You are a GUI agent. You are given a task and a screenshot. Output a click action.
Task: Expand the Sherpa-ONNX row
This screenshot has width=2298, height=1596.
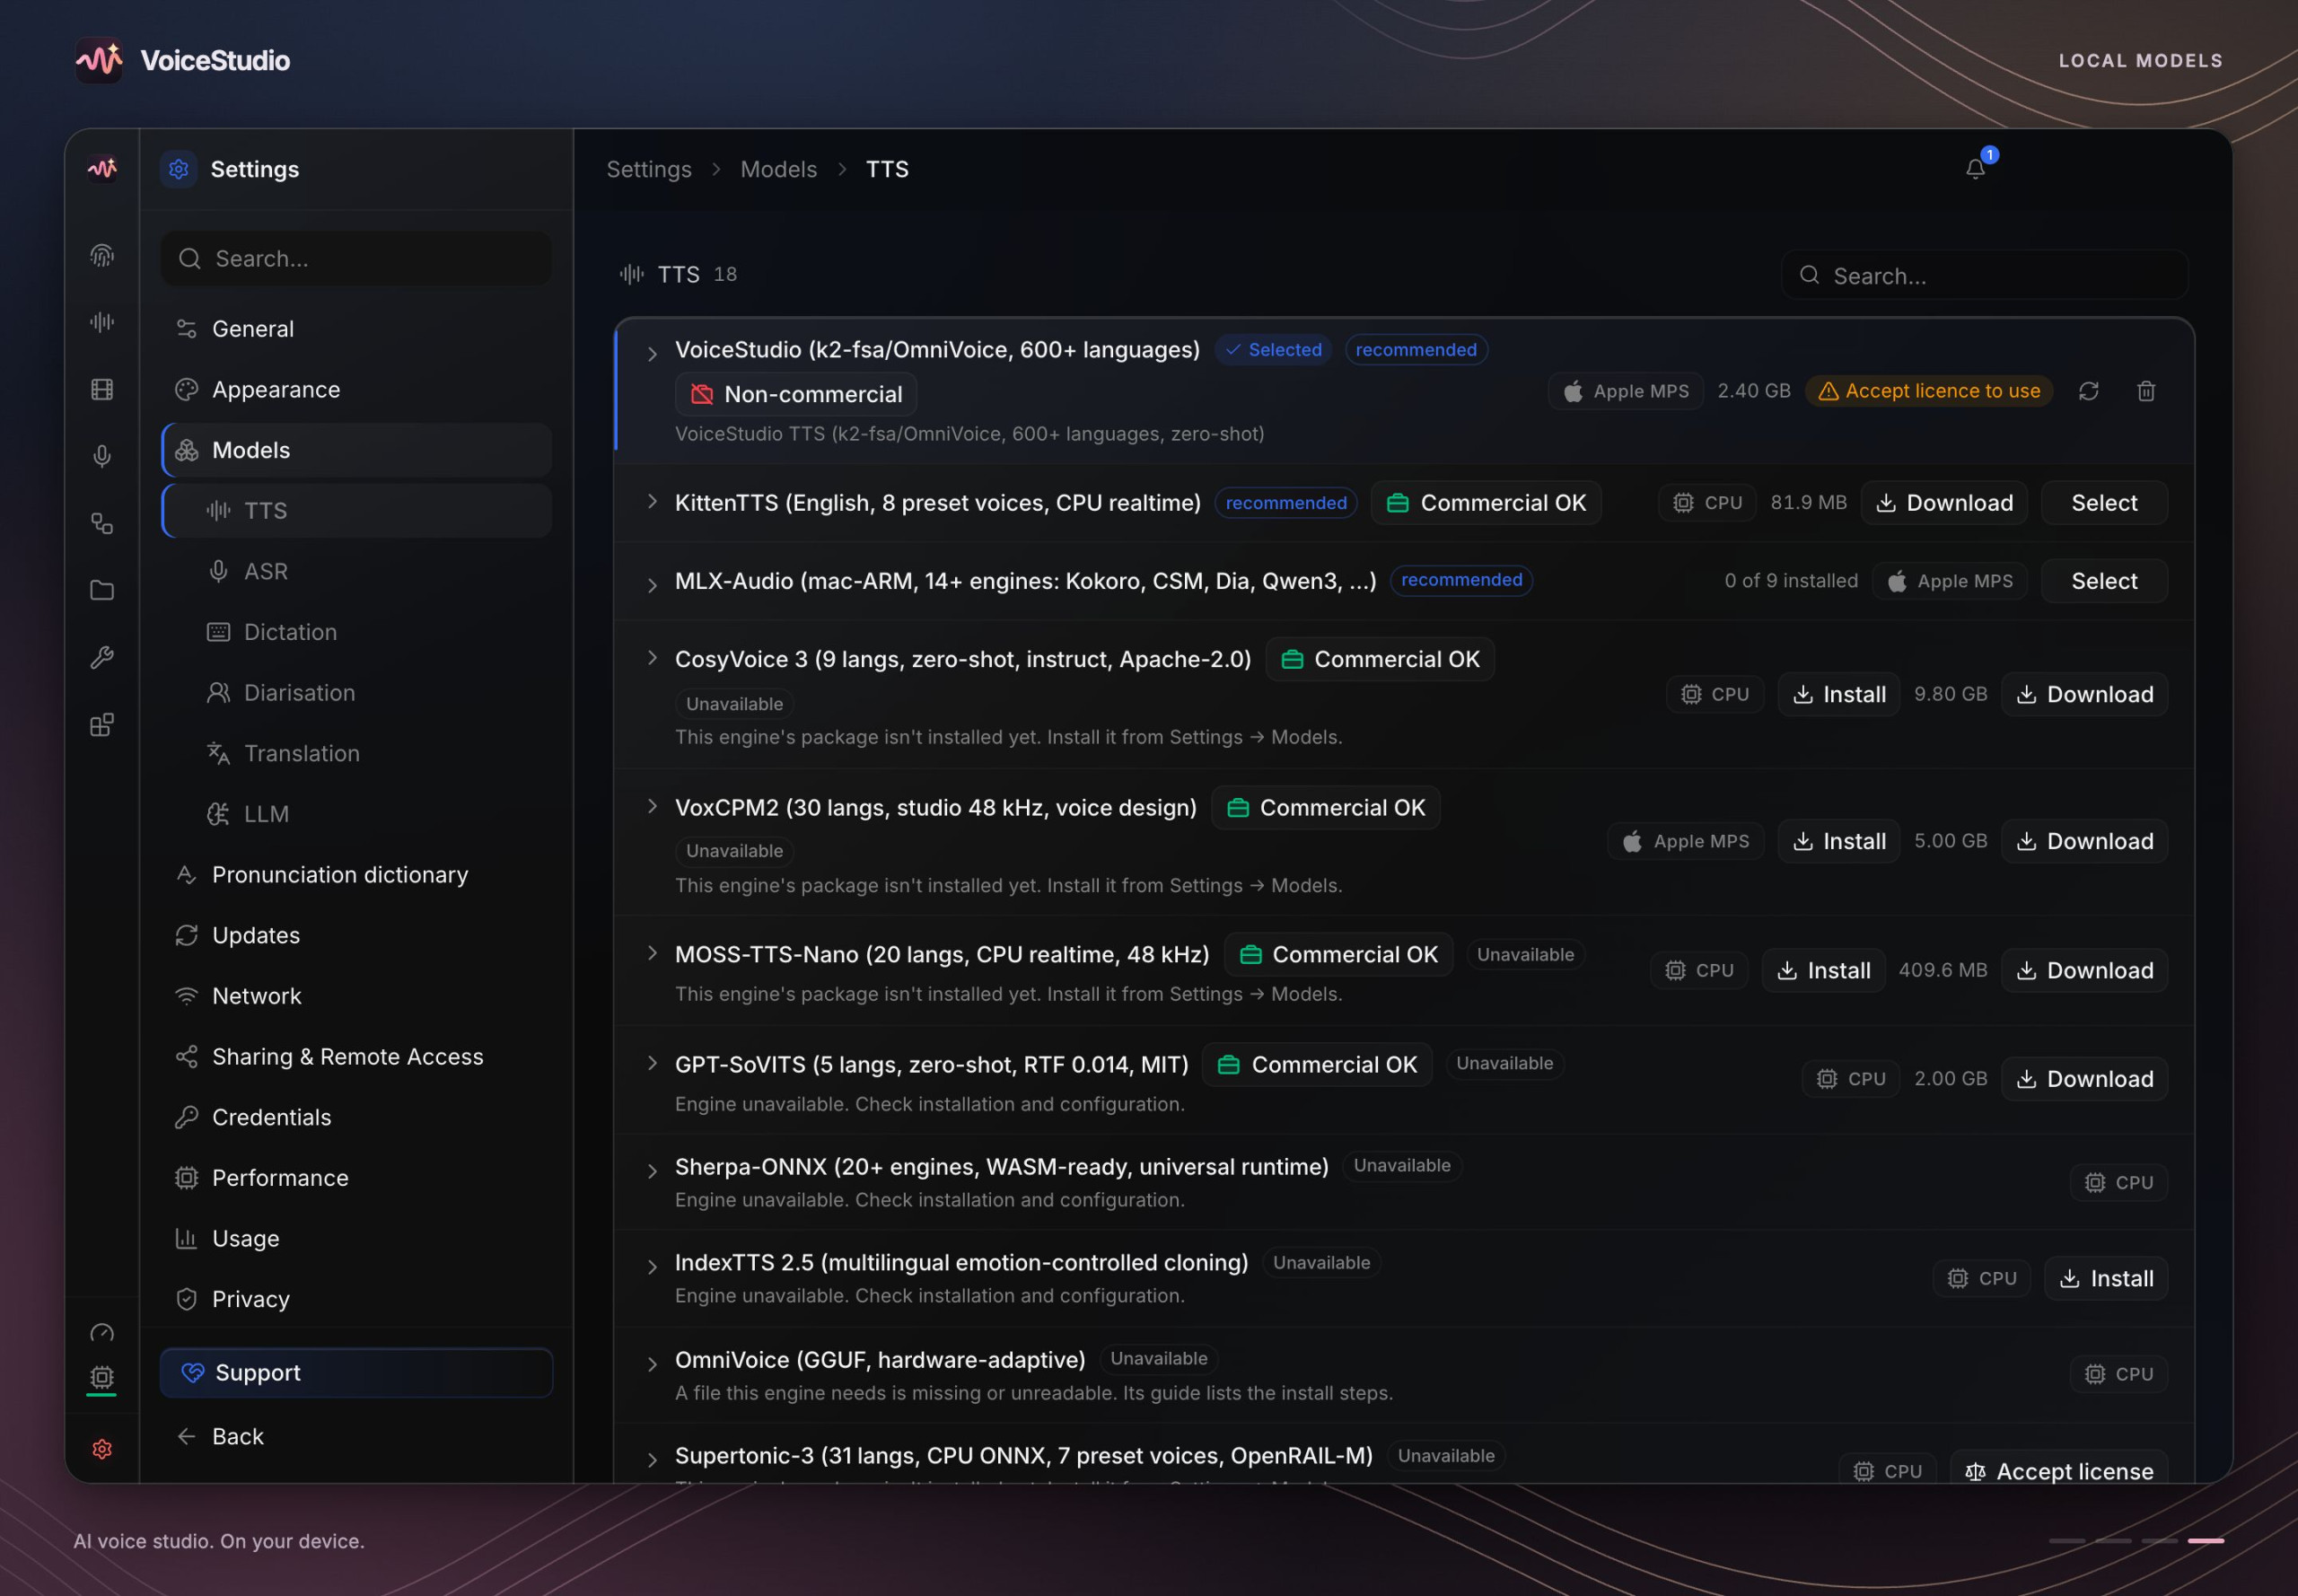point(652,1171)
